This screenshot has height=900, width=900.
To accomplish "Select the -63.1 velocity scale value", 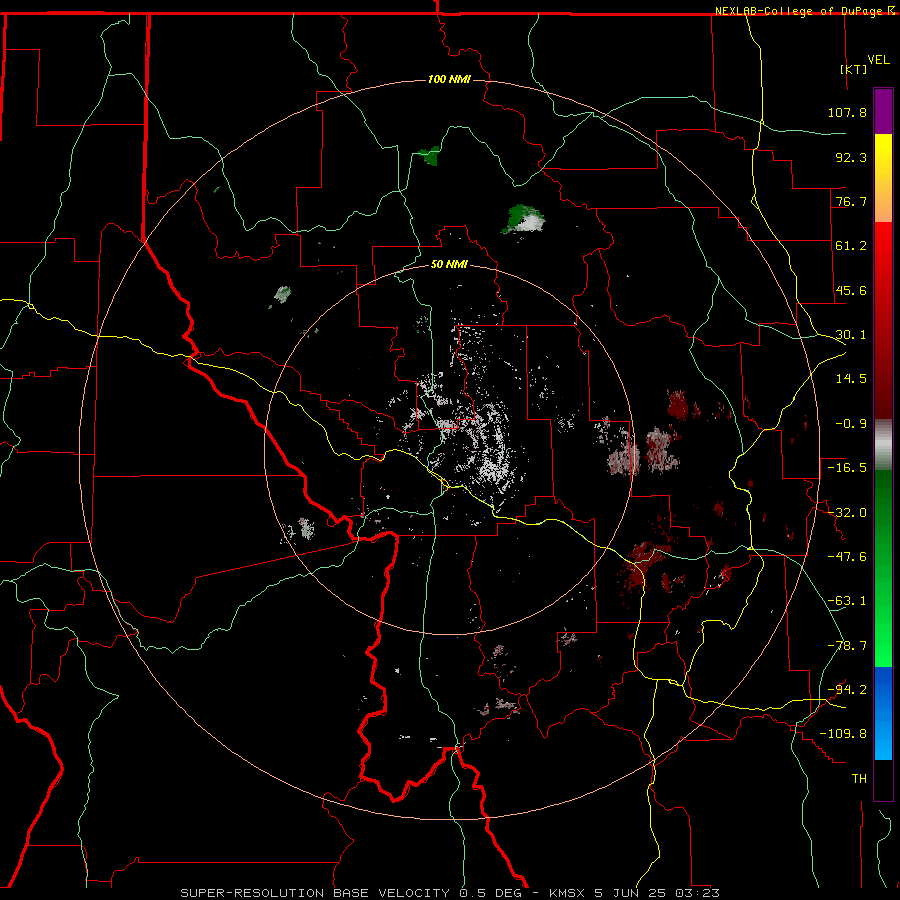I will point(847,601).
